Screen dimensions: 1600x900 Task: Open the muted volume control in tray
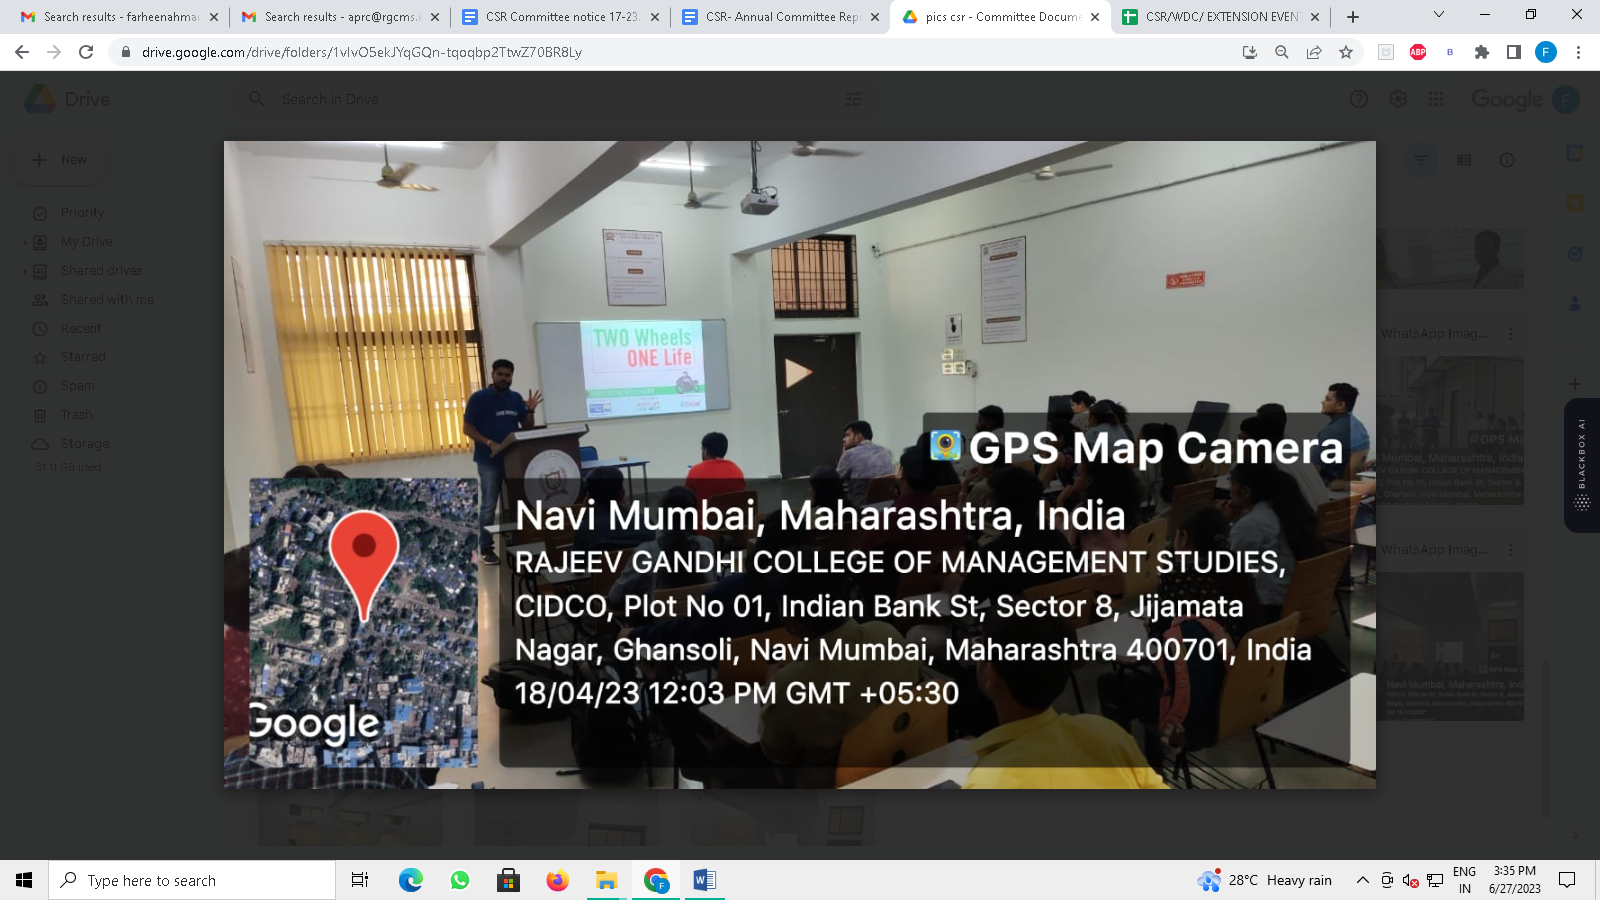pyautogui.click(x=1411, y=880)
